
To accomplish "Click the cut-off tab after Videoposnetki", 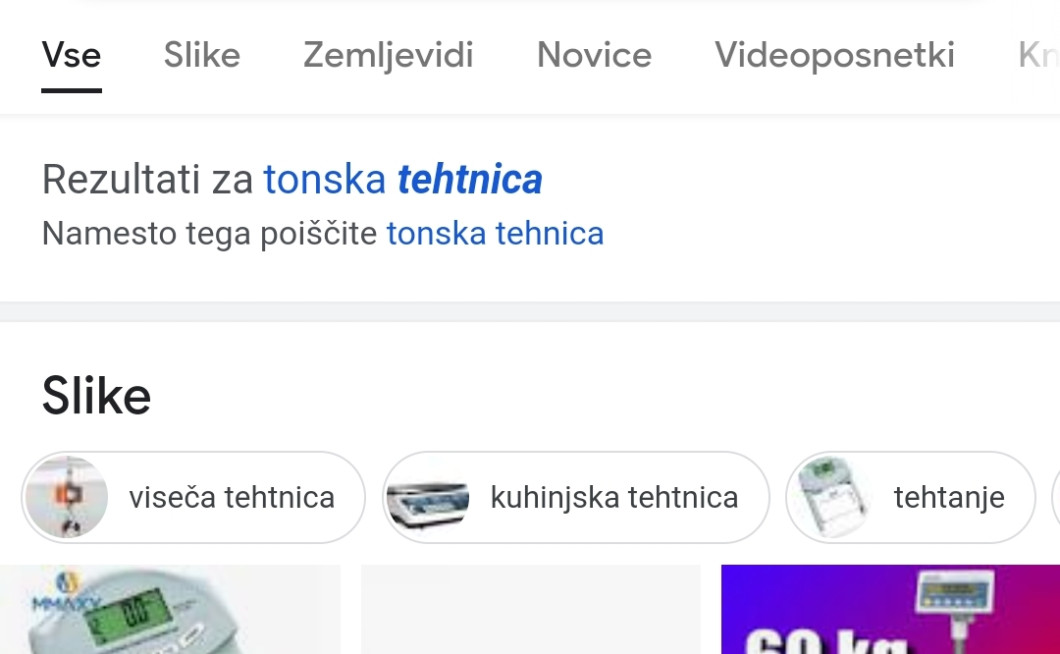I will click(1038, 55).
